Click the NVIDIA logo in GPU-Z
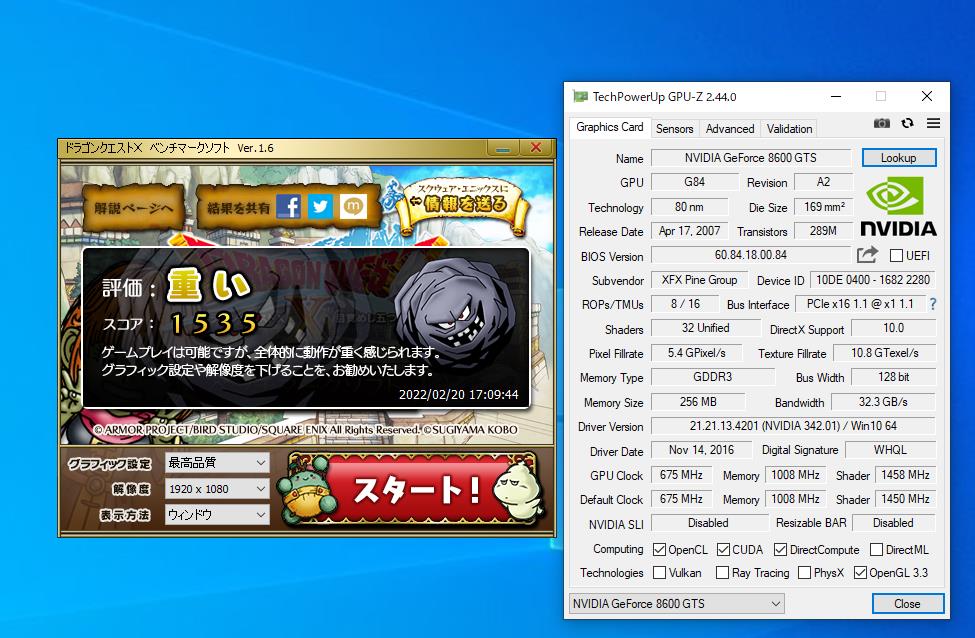 (x=898, y=207)
